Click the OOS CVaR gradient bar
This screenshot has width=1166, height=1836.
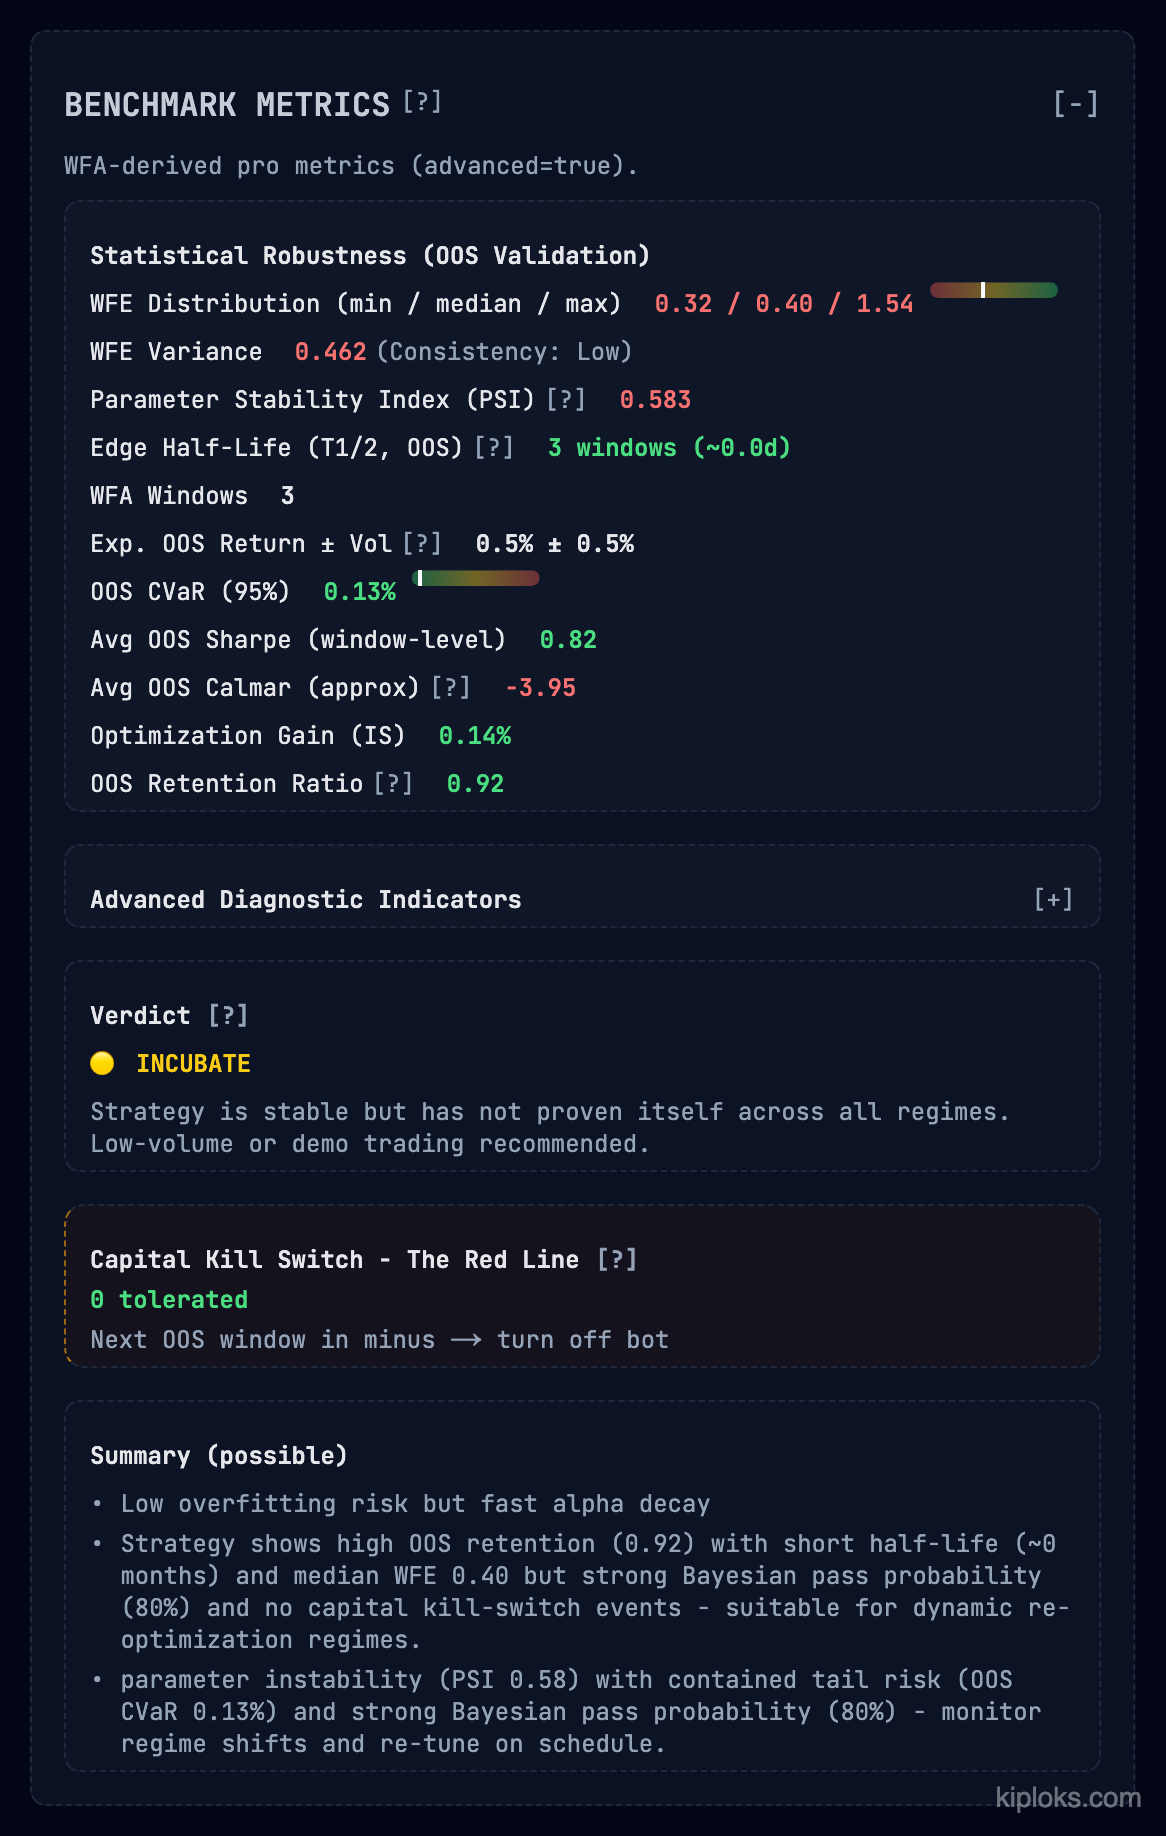click(x=477, y=578)
